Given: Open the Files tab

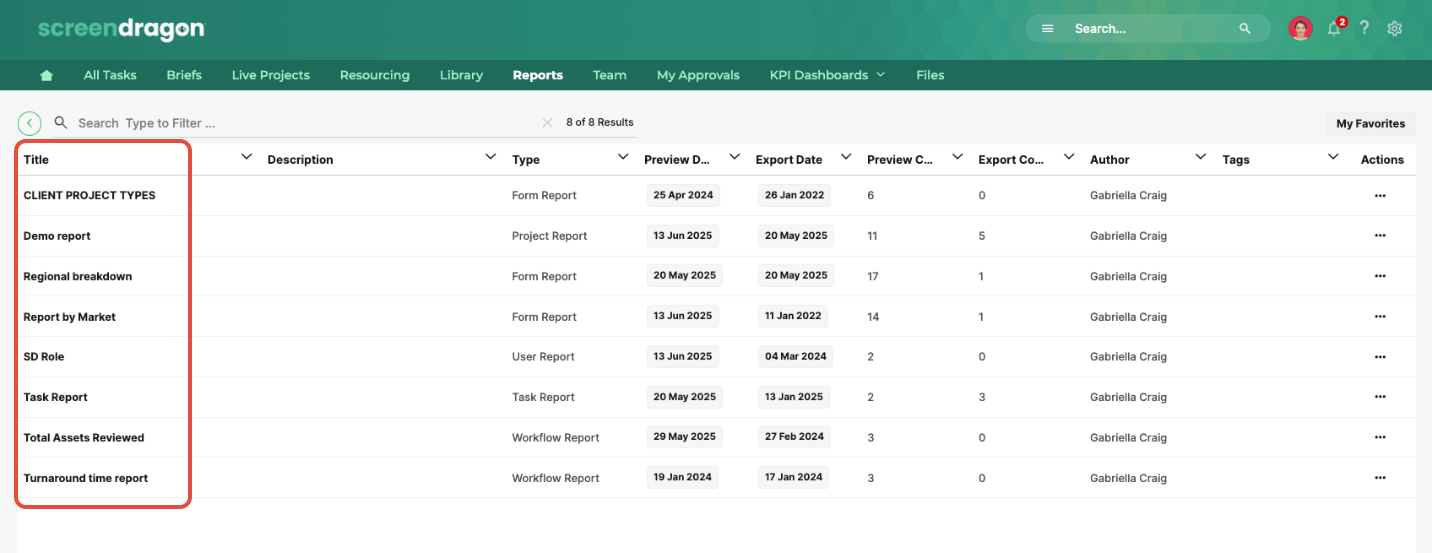Looking at the screenshot, I should [x=930, y=75].
